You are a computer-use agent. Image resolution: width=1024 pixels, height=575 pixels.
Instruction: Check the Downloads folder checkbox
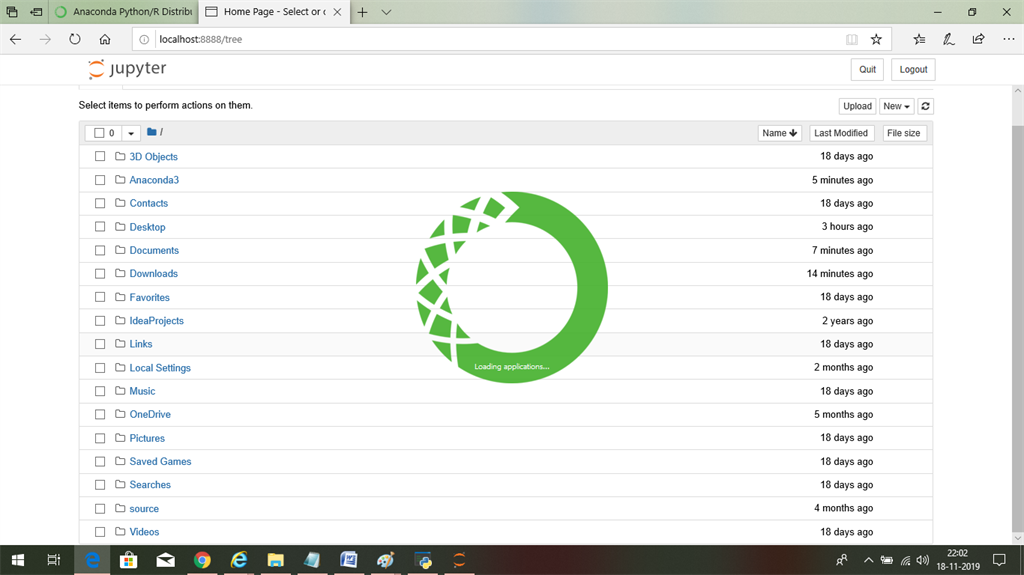click(100, 274)
